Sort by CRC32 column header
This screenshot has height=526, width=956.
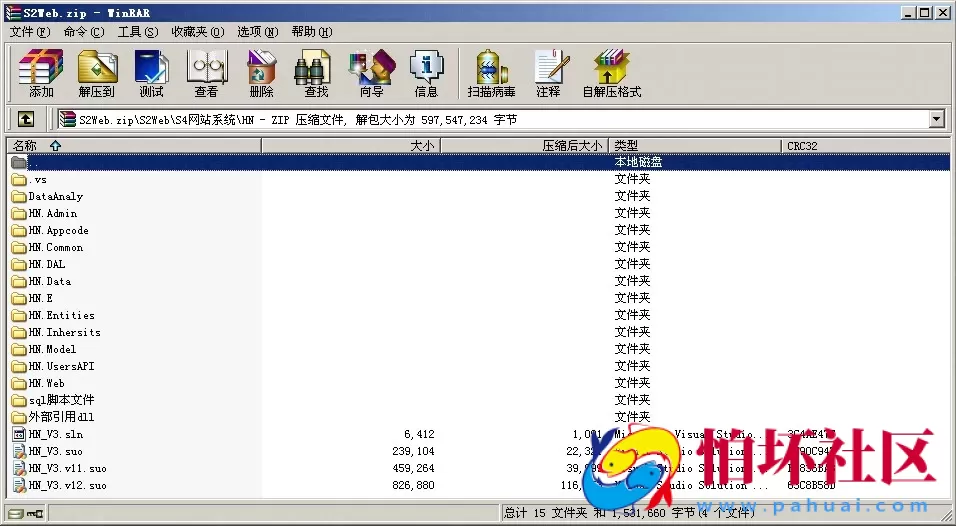point(865,146)
